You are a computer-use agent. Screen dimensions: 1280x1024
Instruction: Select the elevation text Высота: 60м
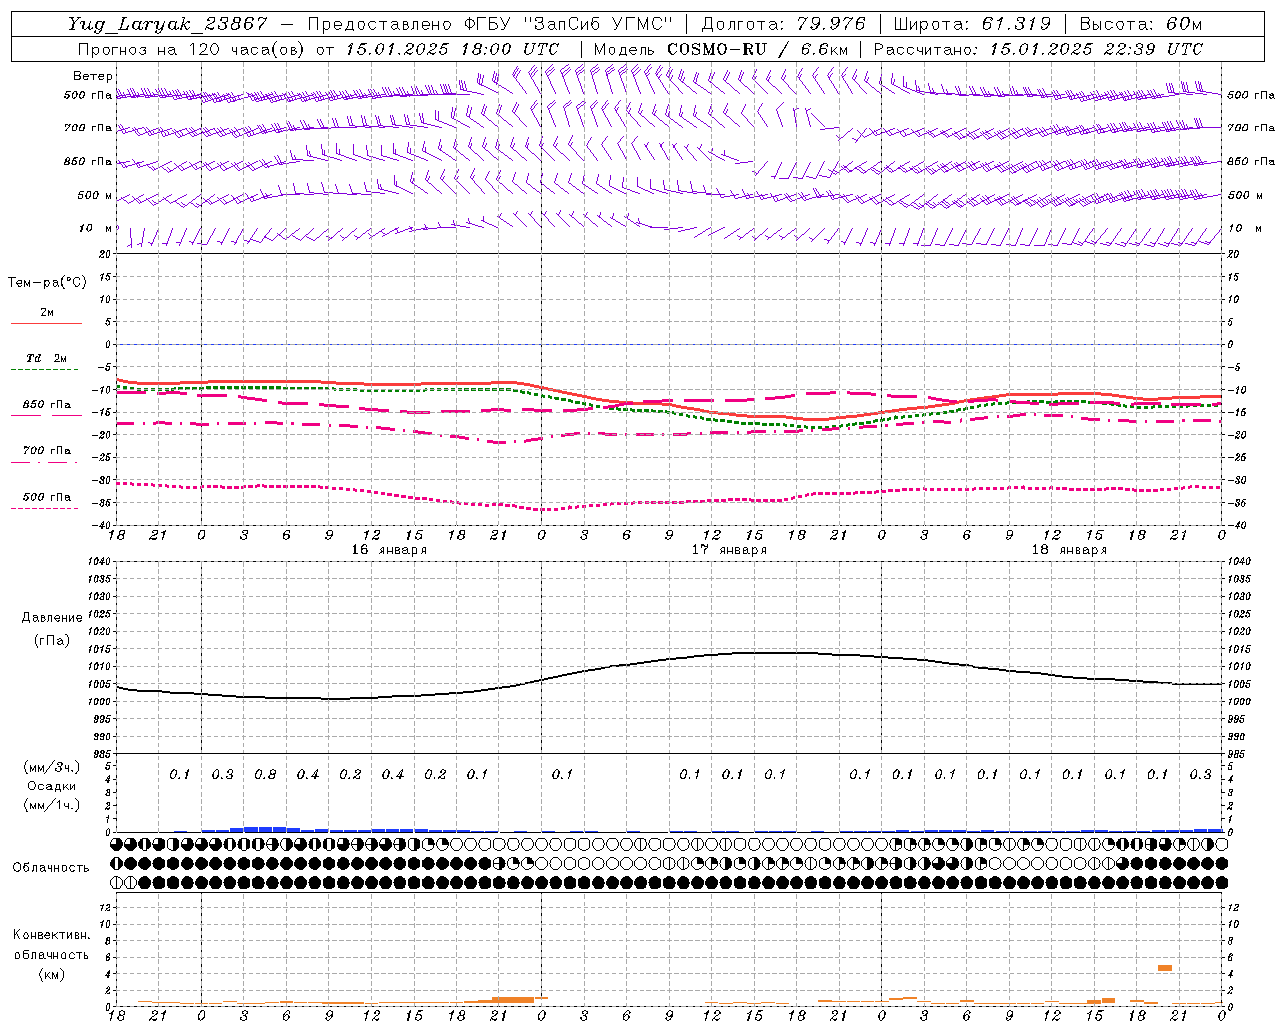click(x=1140, y=24)
